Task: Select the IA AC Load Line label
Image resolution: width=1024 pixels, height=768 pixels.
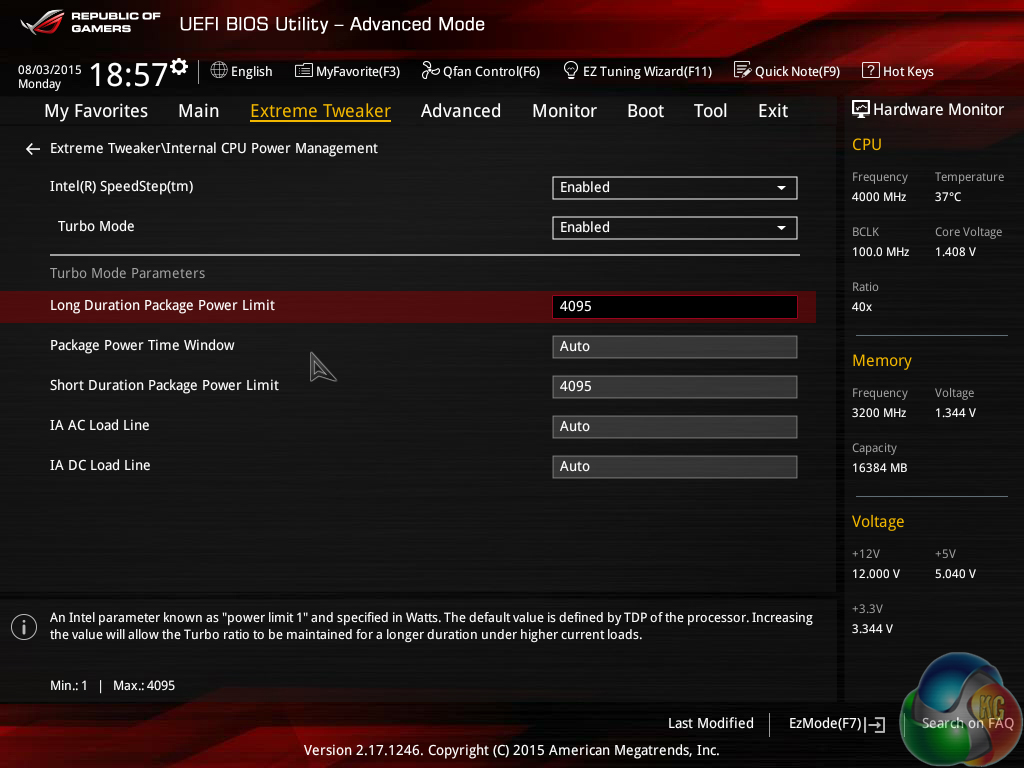Action: [x=100, y=425]
